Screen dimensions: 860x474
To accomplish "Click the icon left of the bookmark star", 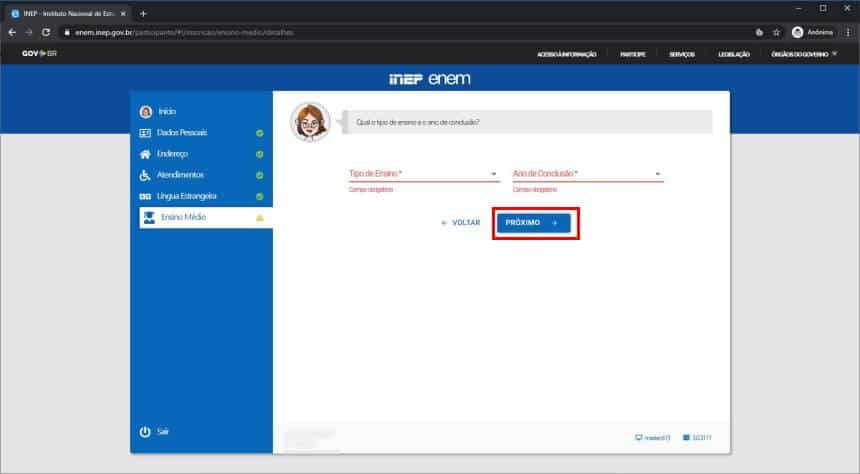I will (x=759, y=32).
